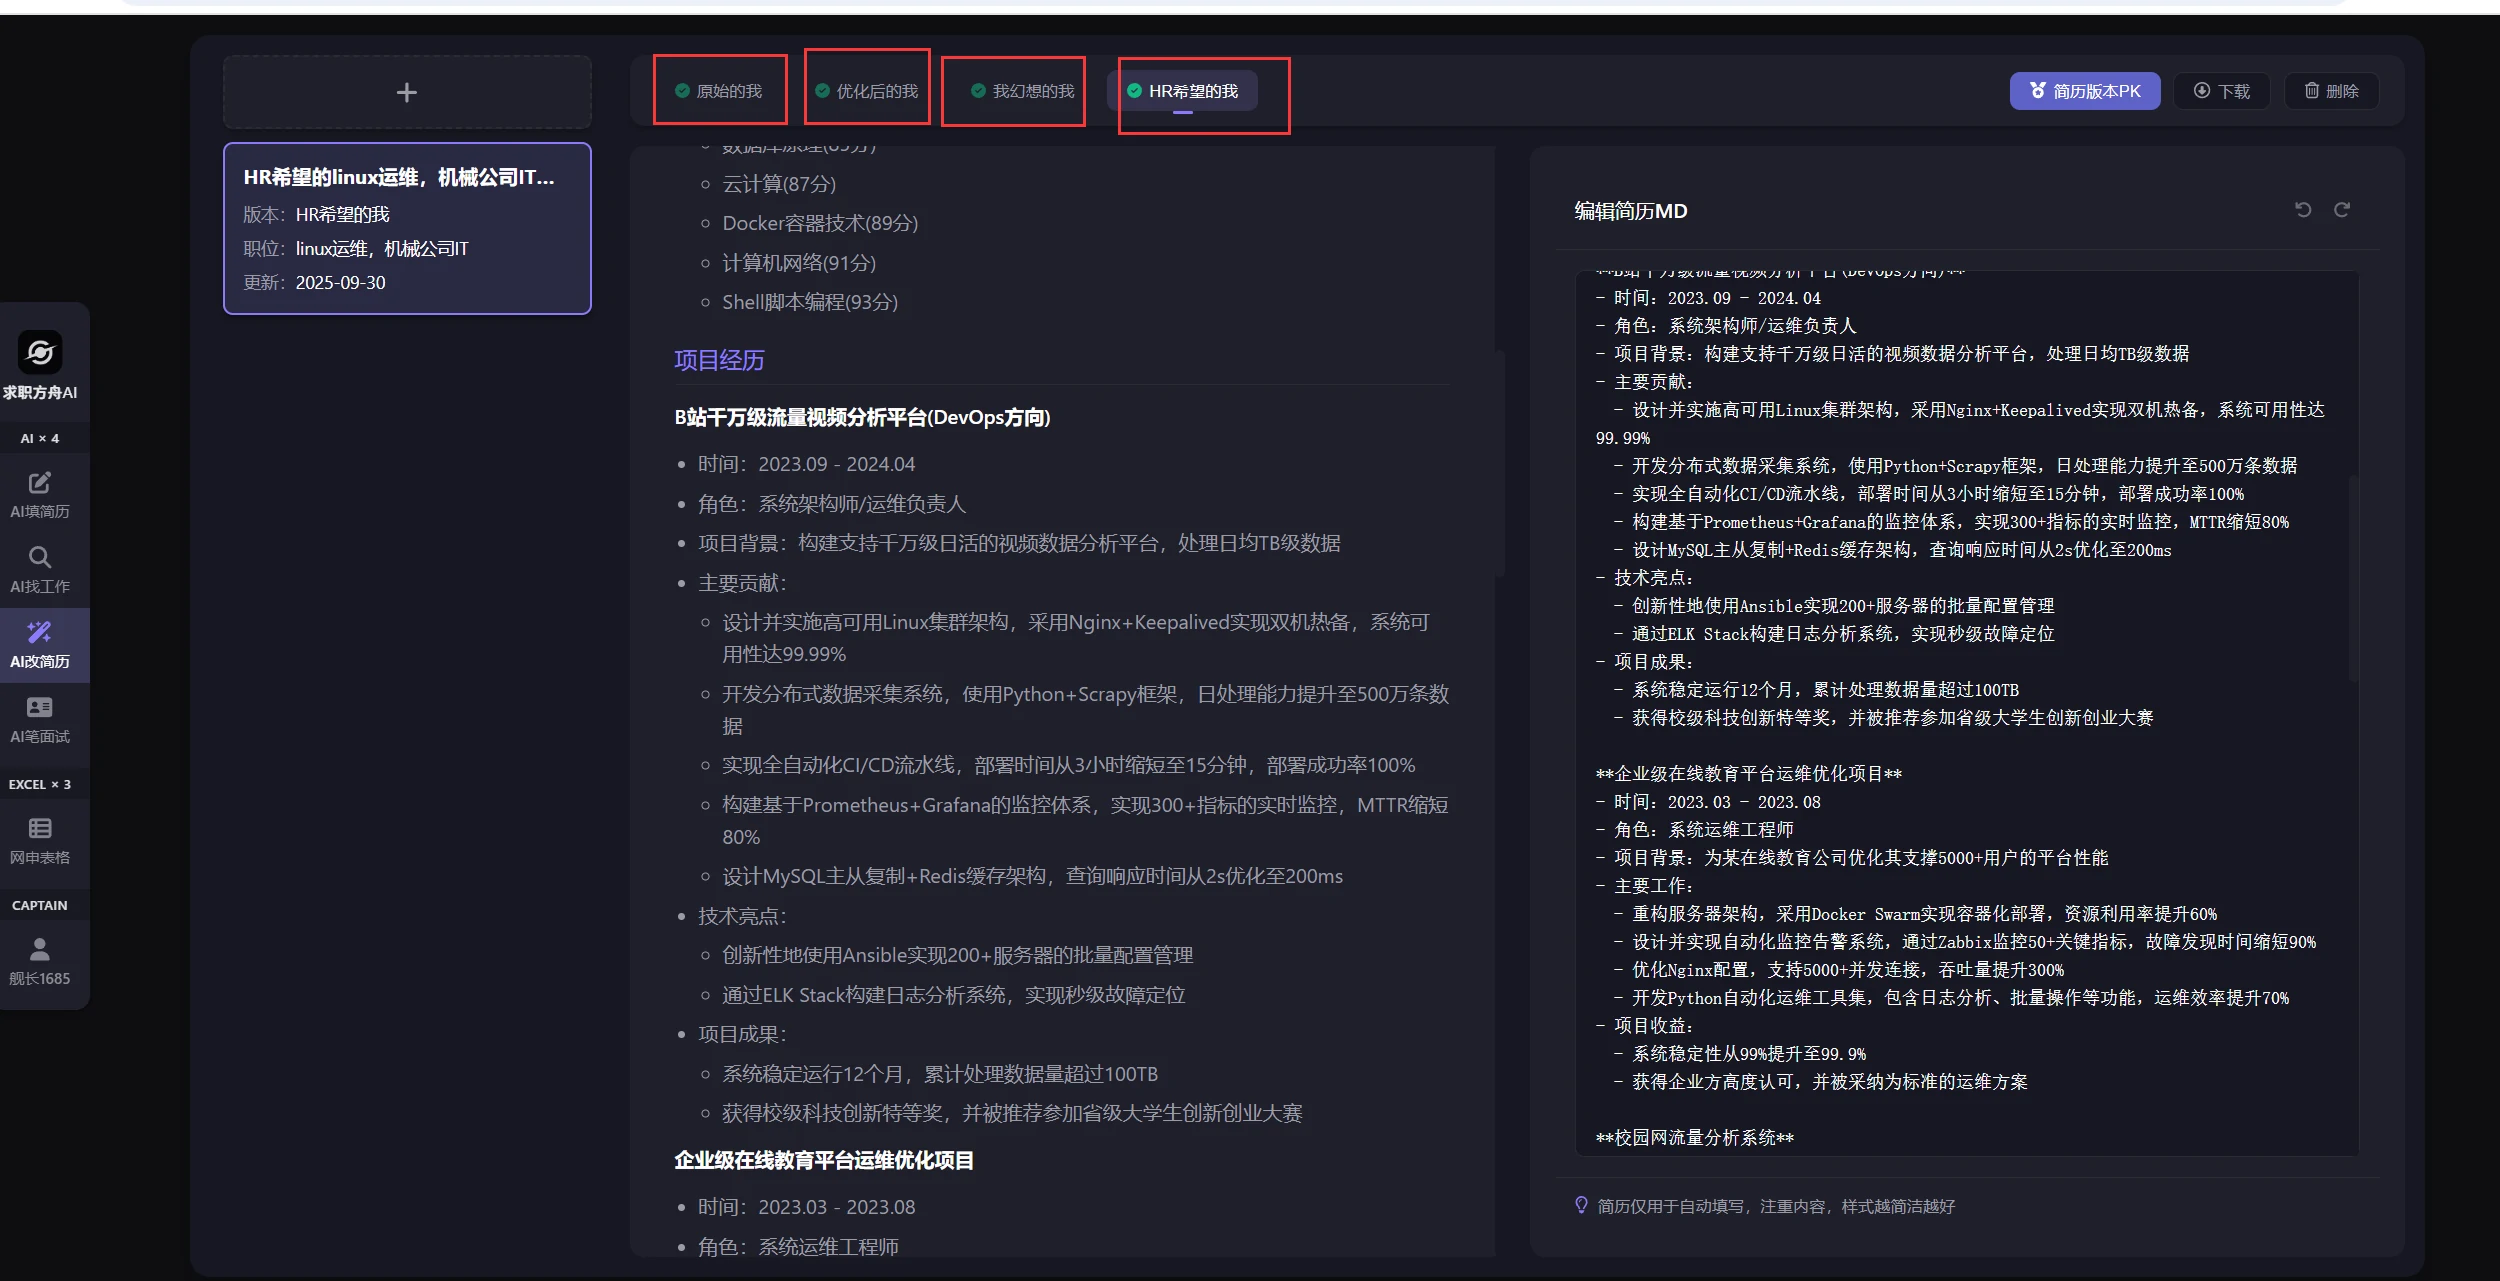This screenshot has width=2500, height=1281.
Task: Switch to the 优化后的我 tab
Action: tap(867, 91)
